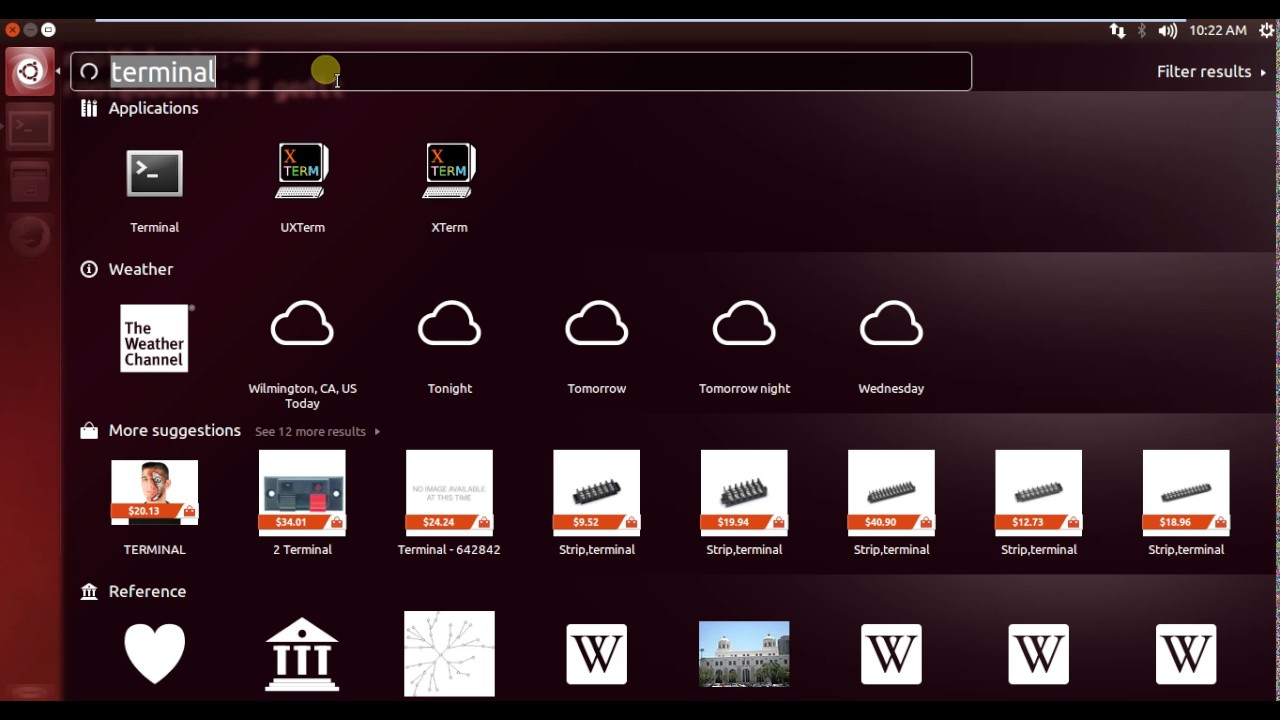The image size is (1280, 720).
Task: Click the Tomorrow forecast cloud
Action: click(x=597, y=324)
